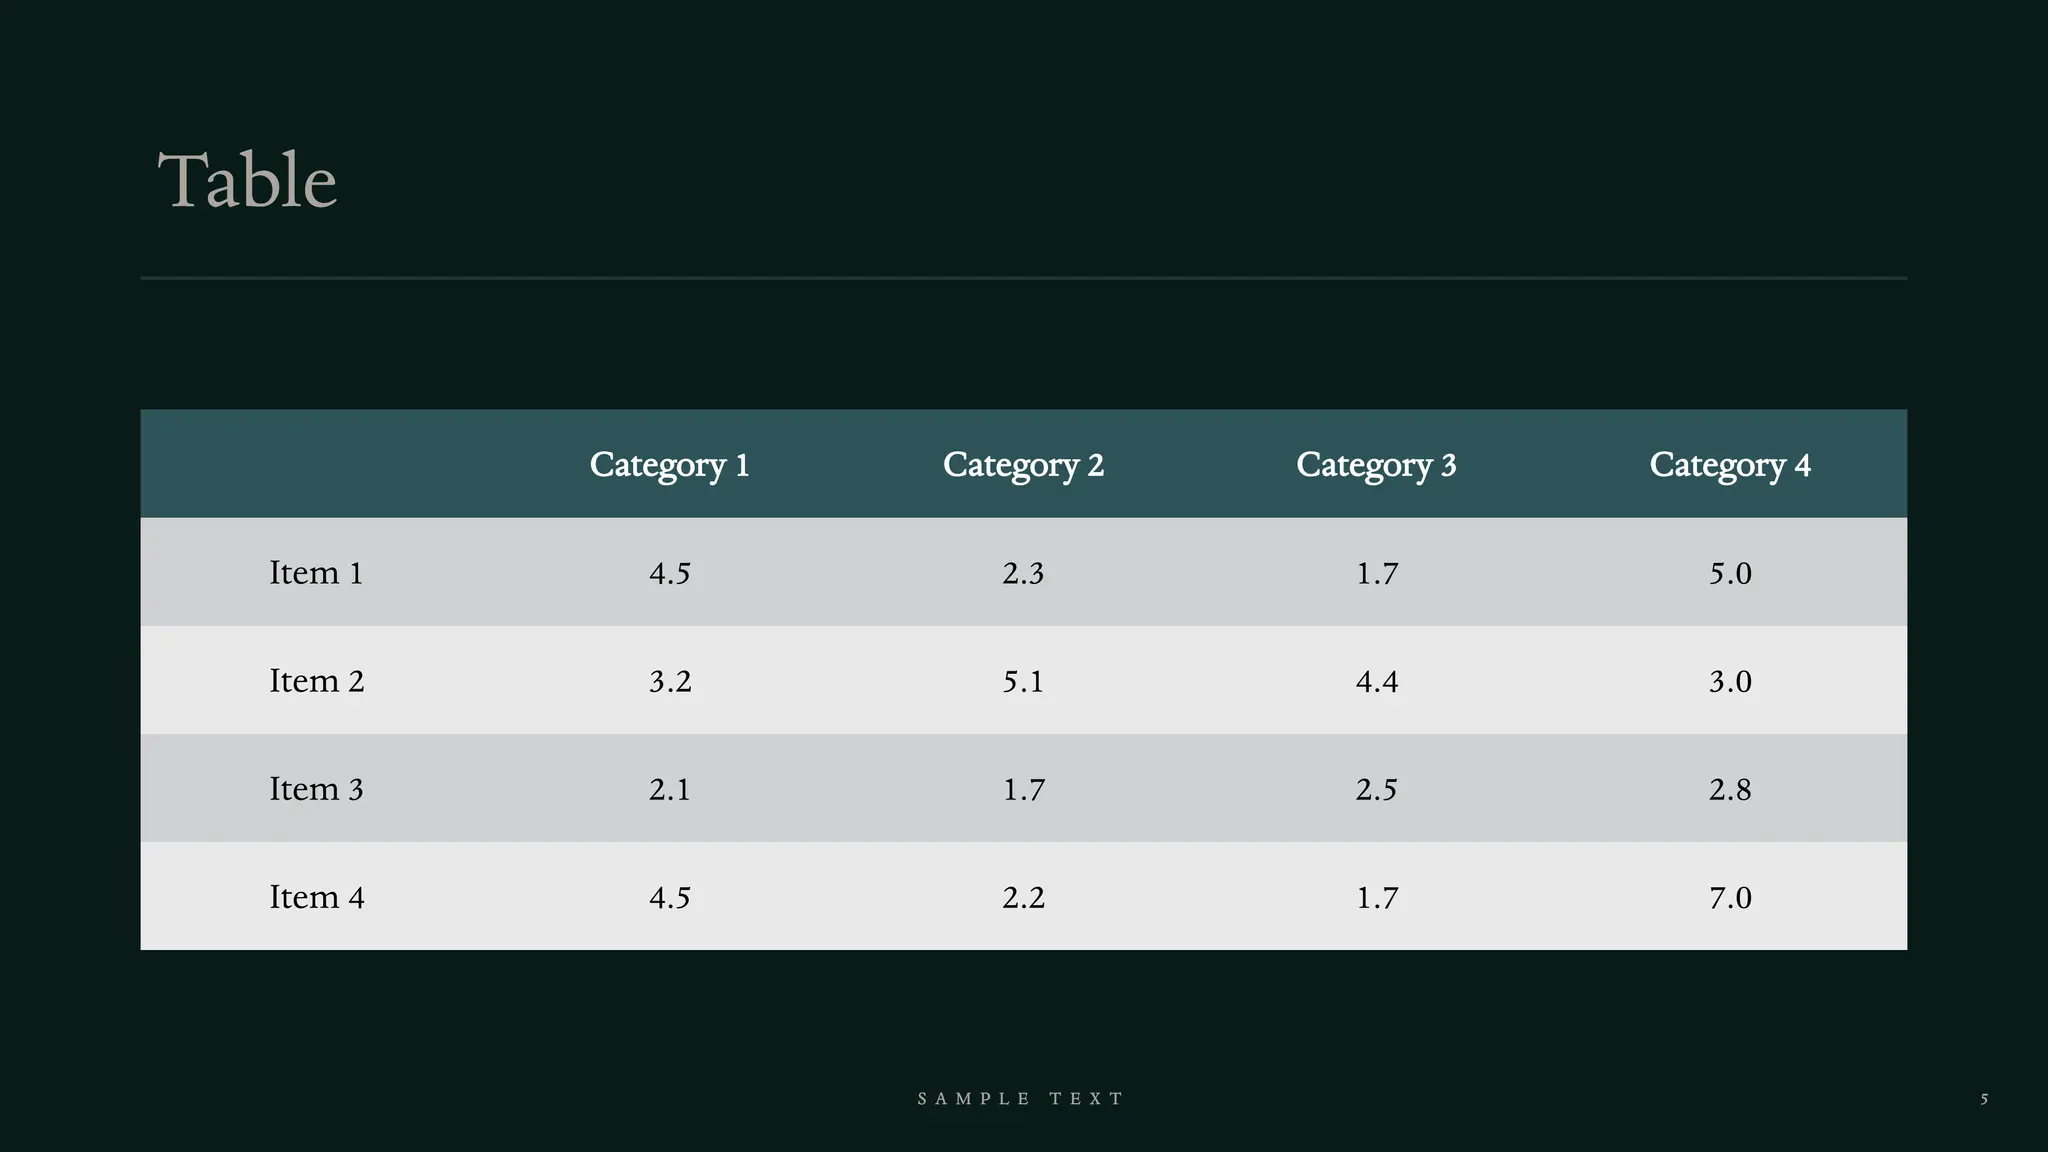Click the Category 3 column header

coord(1376,465)
